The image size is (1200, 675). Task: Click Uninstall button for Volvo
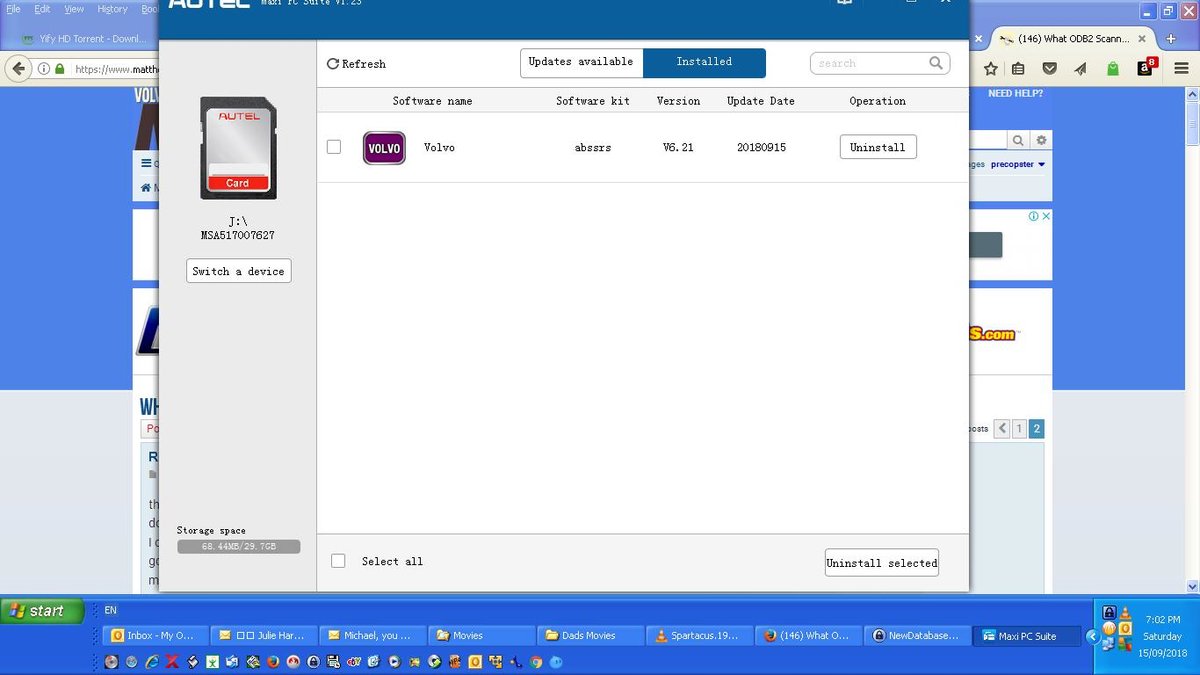point(877,147)
